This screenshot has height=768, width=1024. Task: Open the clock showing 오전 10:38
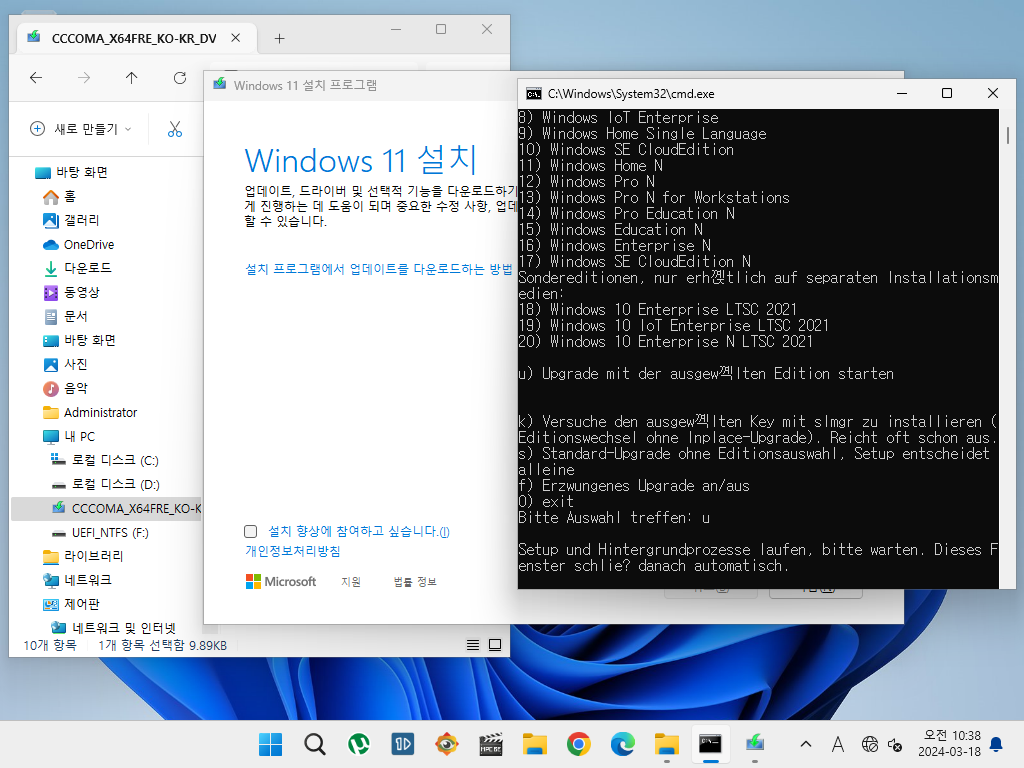[x=950, y=744]
